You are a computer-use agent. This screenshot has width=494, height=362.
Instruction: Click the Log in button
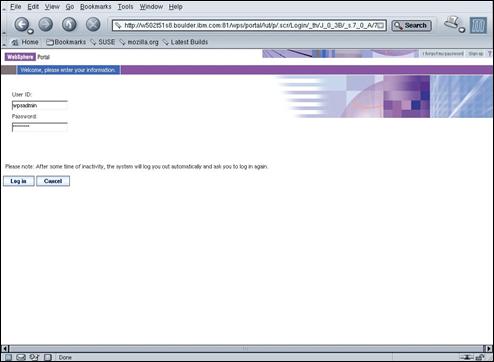pos(19,181)
